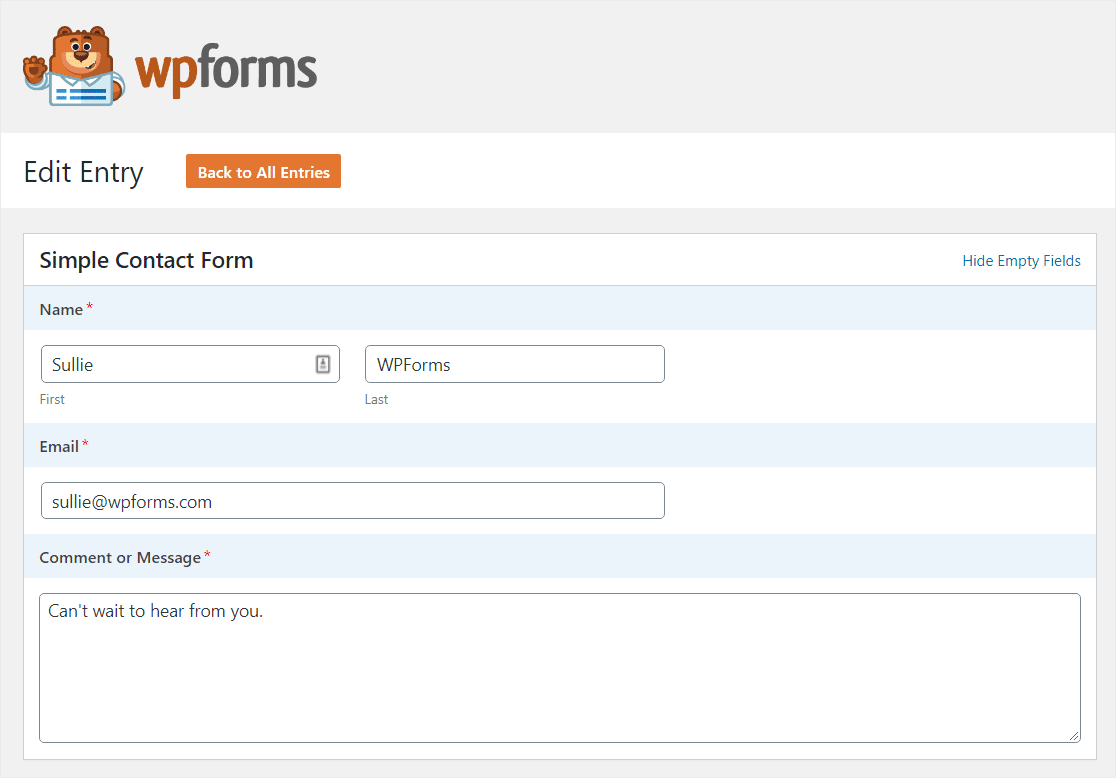The image size is (1116, 778).
Task: Click the First name input containing Sullie
Action: [x=190, y=364]
